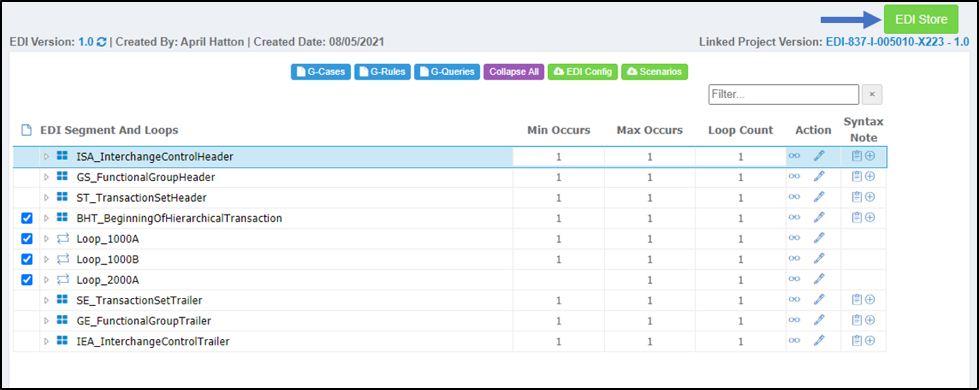The height and width of the screenshot is (390, 979).
Task: Click the Min Occurs column header
Action: pos(559,130)
